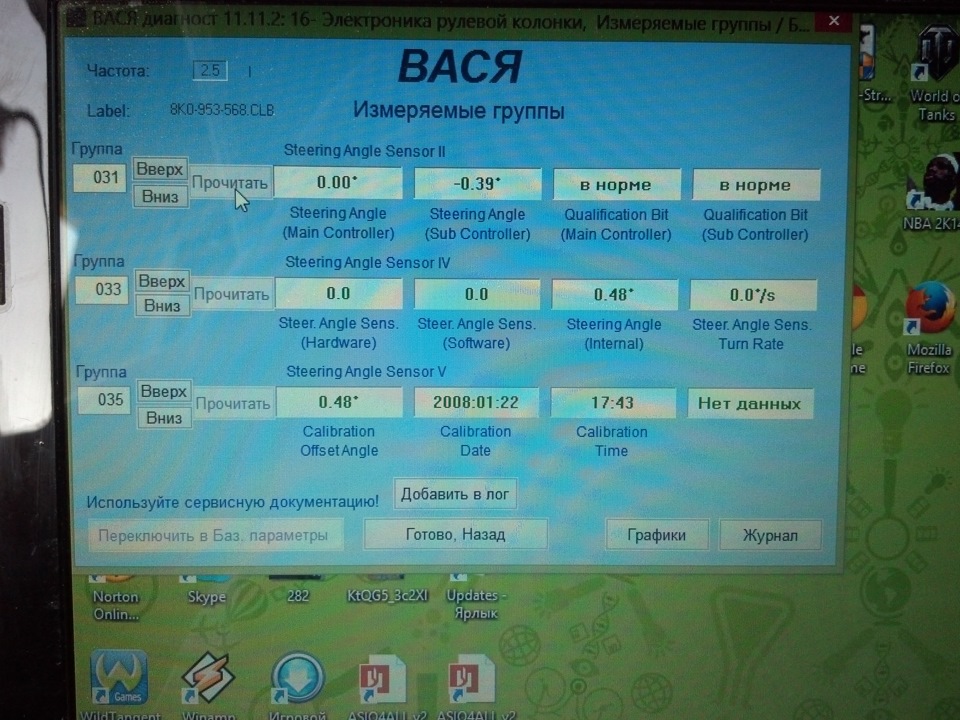Click Вниз button for group 031
The width and height of the screenshot is (960, 720).
(x=160, y=197)
